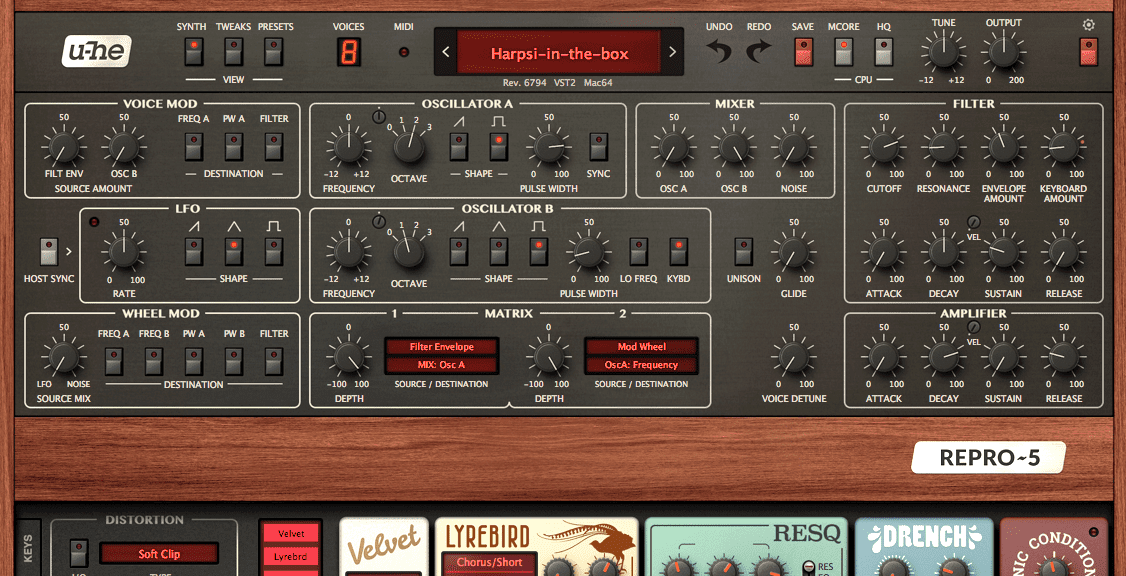Viewport: 1126px width, 576px height.
Task: Click the VOICE DETUNE knob
Action: 793,357
